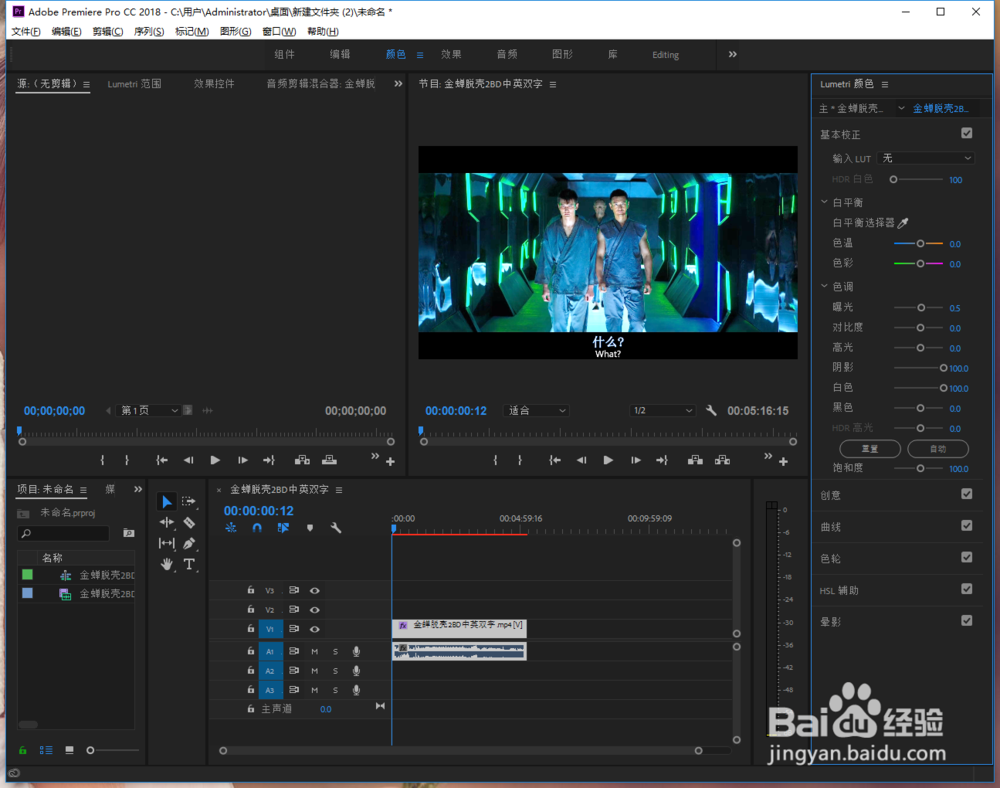Select the Razor tool
Screen dimensions: 1000x788
(189, 523)
